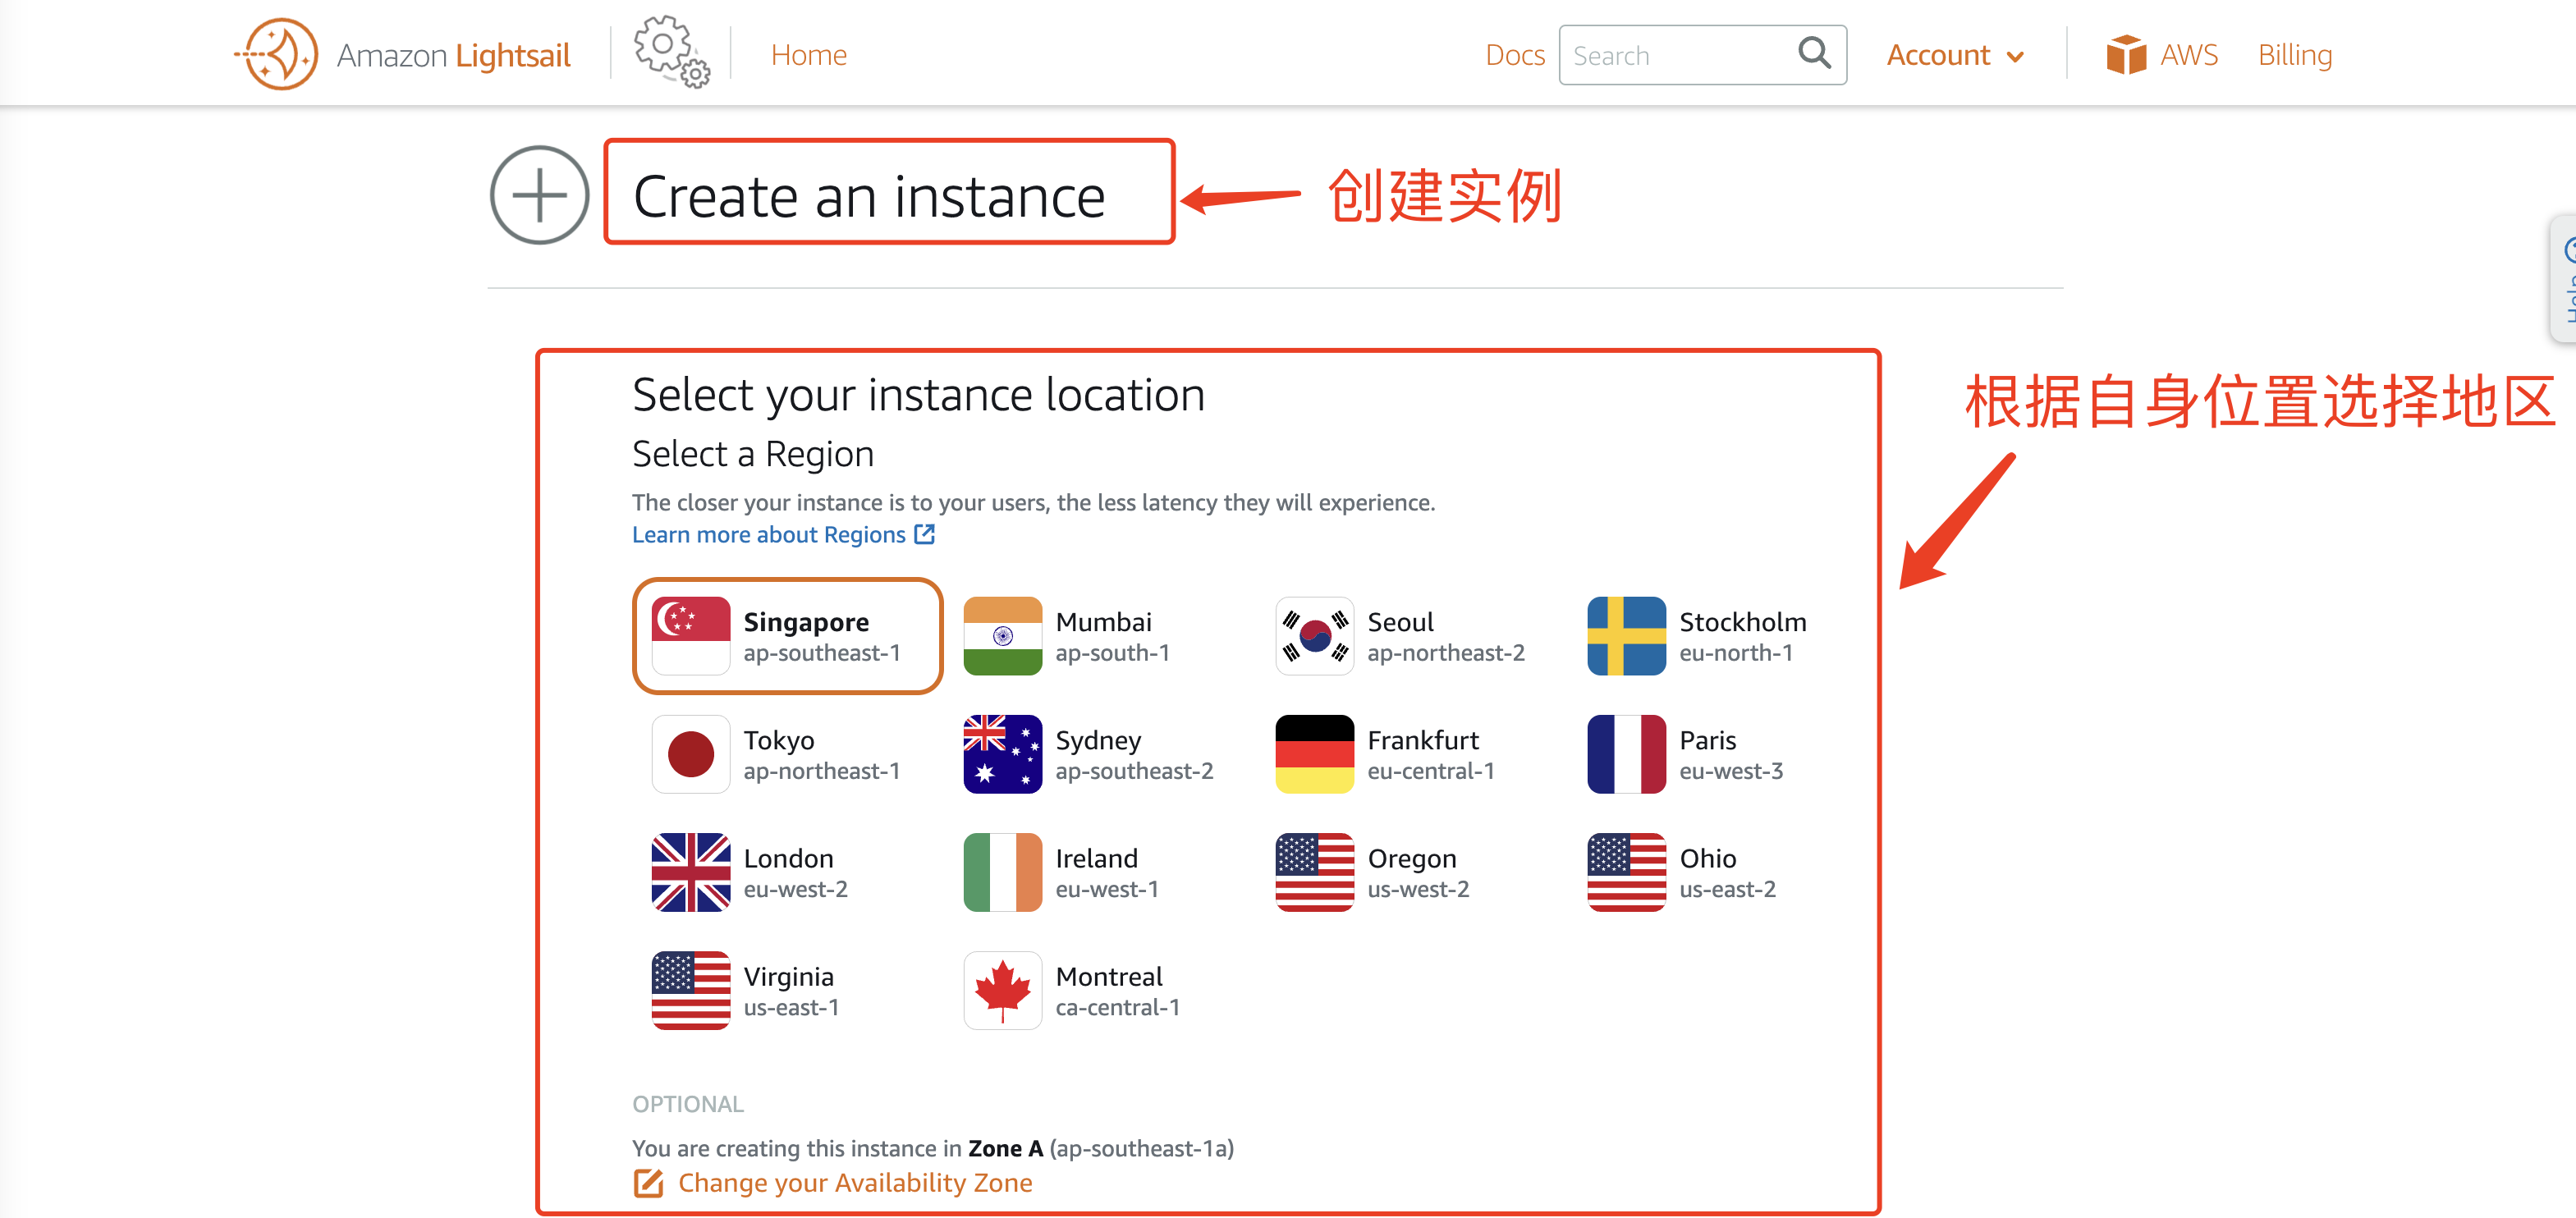
Task: Click the search magnifier icon
Action: tap(1813, 53)
